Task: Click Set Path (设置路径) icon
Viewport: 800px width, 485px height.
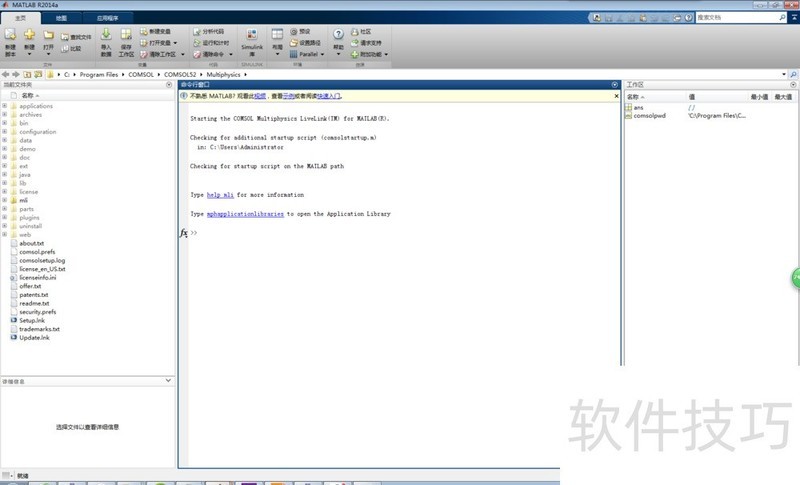Action: point(293,43)
